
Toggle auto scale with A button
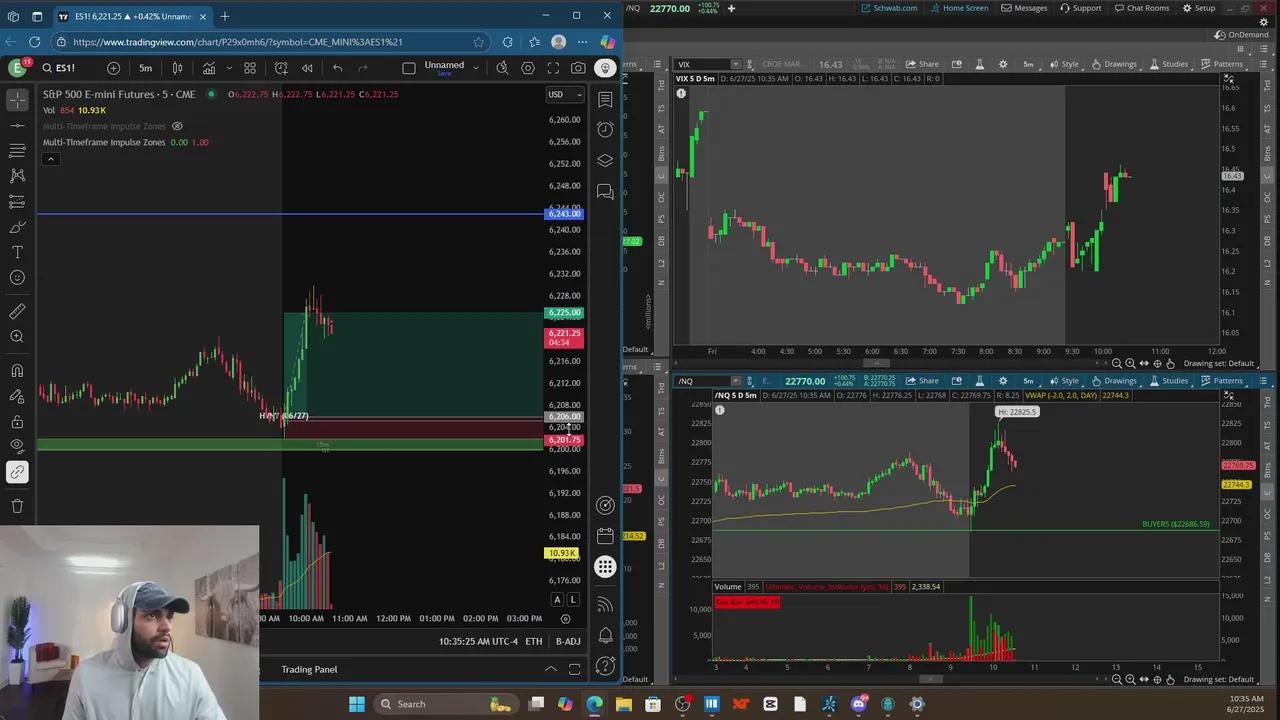pyautogui.click(x=557, y=599)
